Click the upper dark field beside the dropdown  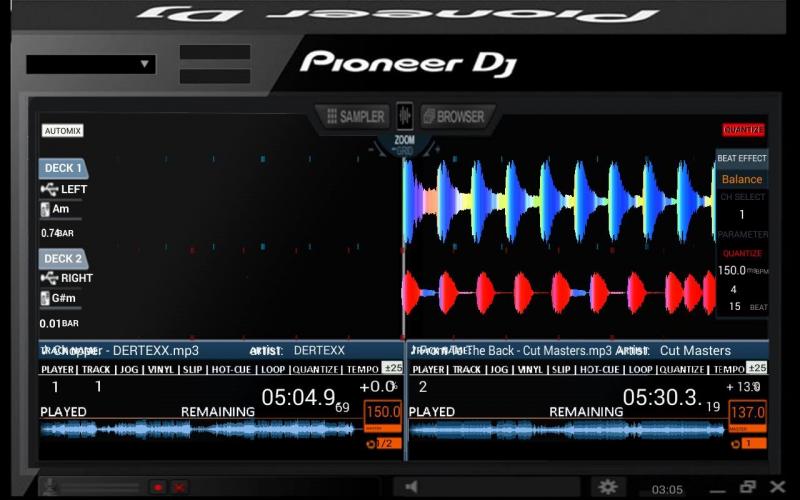(x=215, y=53)
